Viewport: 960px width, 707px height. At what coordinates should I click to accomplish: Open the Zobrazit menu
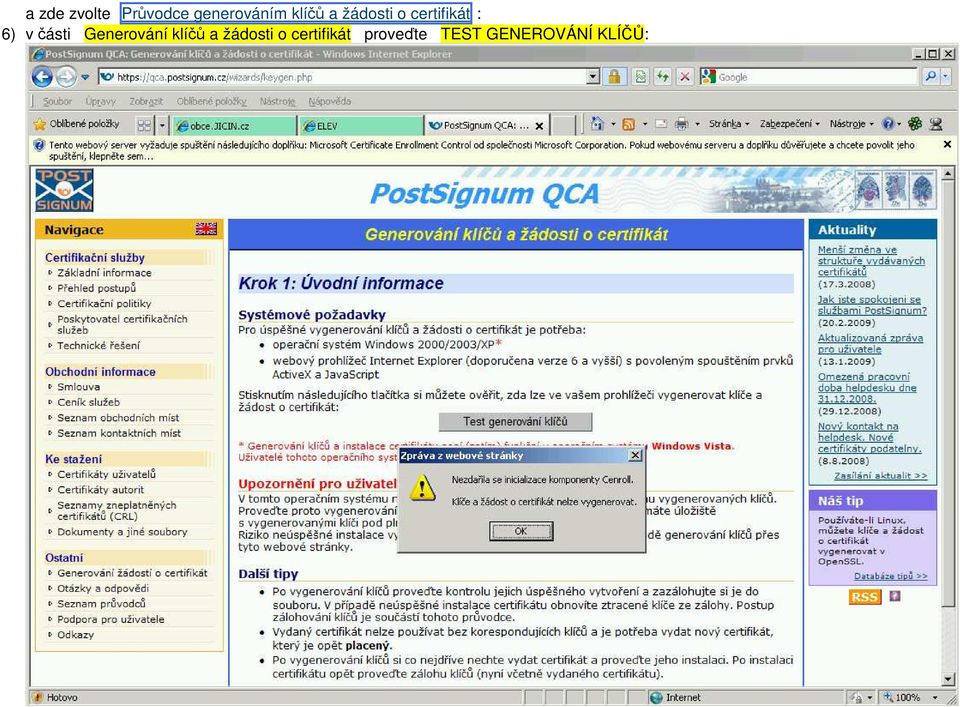point(146,102)
